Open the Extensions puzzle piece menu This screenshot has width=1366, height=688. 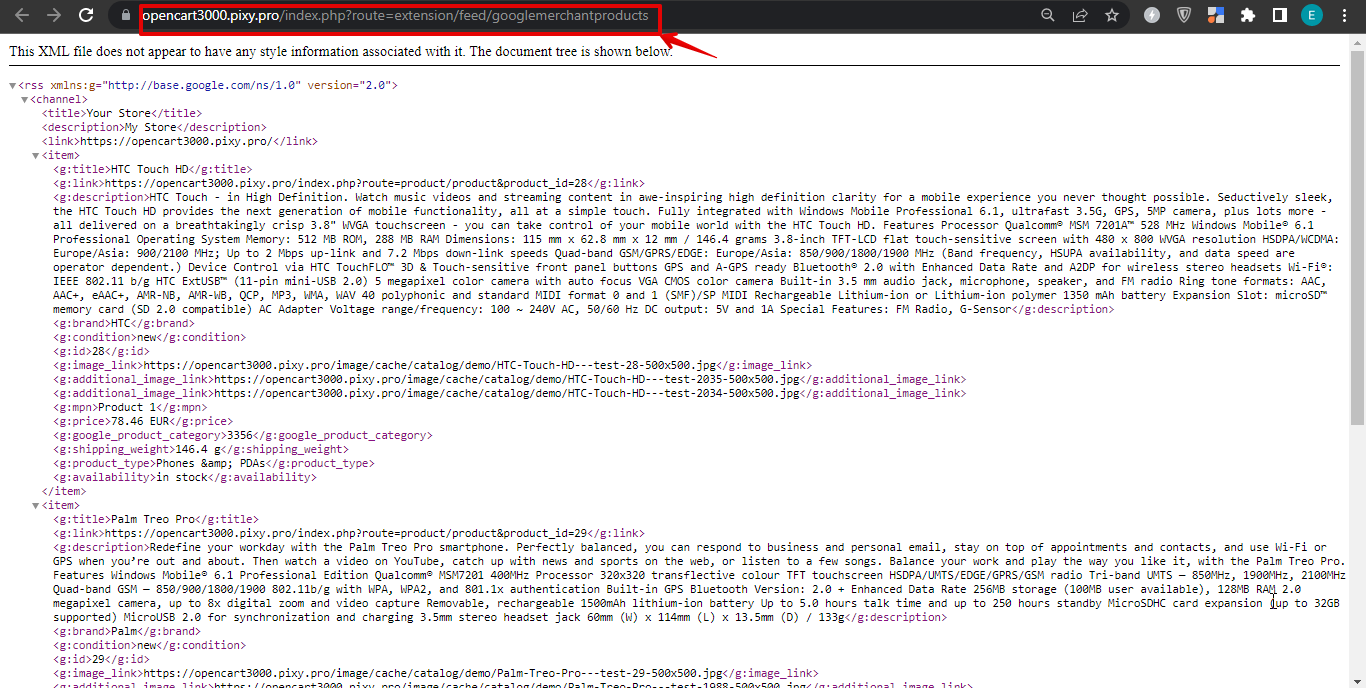tap(1247, 15)
